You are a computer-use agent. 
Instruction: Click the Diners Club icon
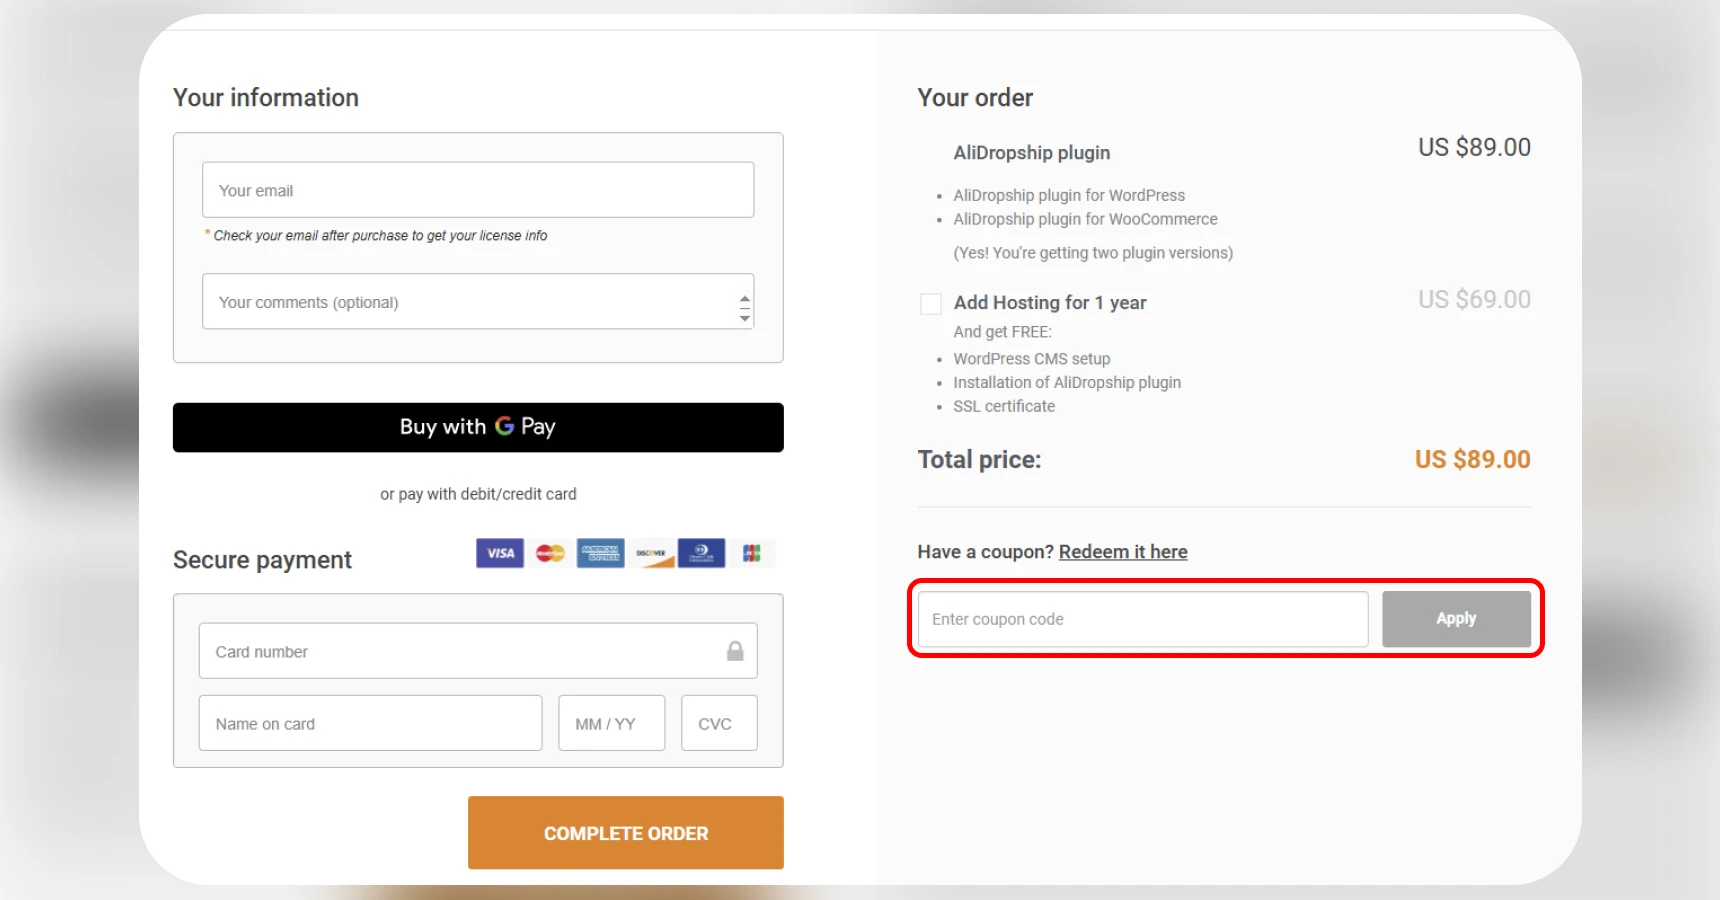(701, 553)
